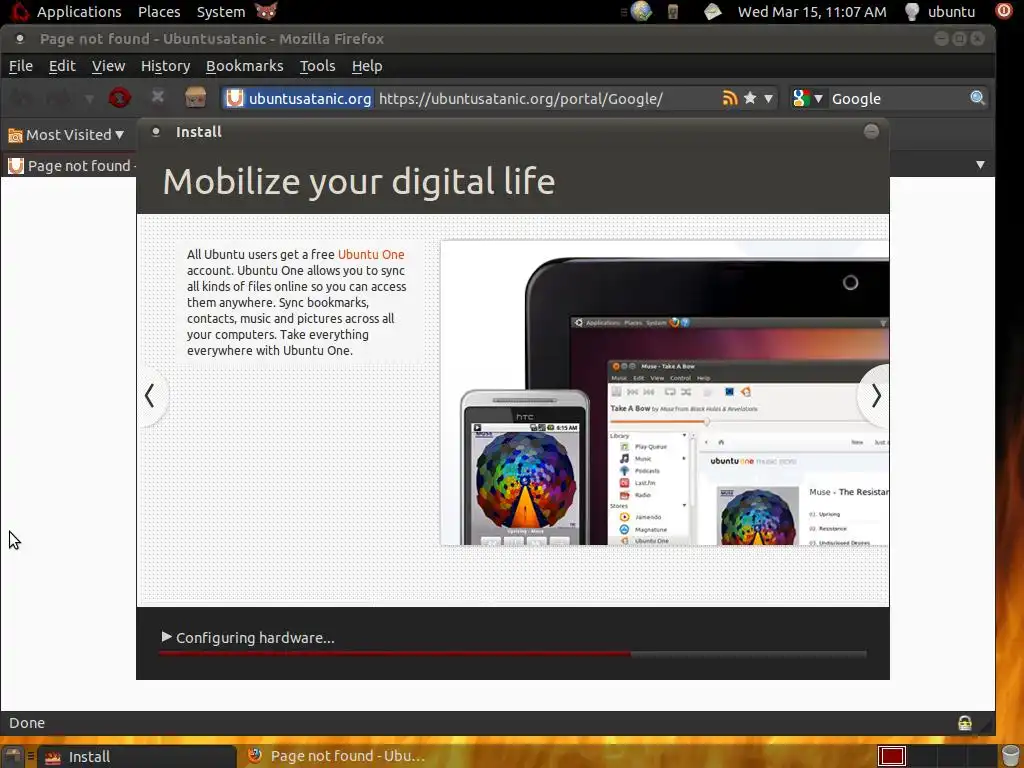Click the Install window menu dot icon
Screen dimensions: 1024x768
155,132
